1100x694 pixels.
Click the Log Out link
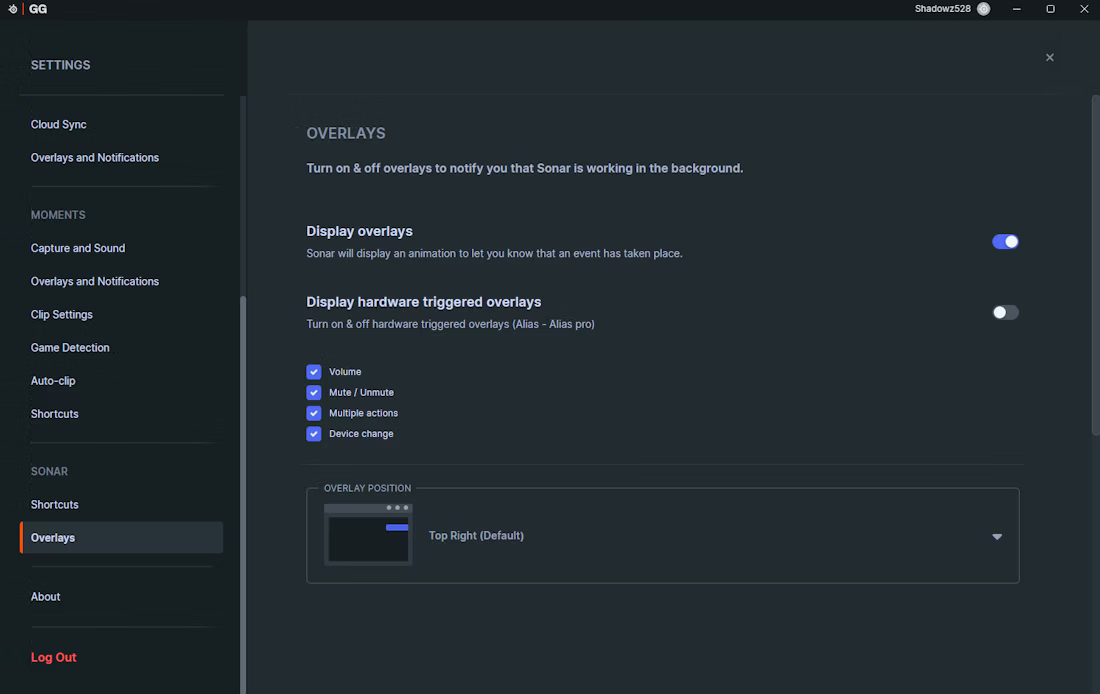pyautogui.click(x=53, y=658)
